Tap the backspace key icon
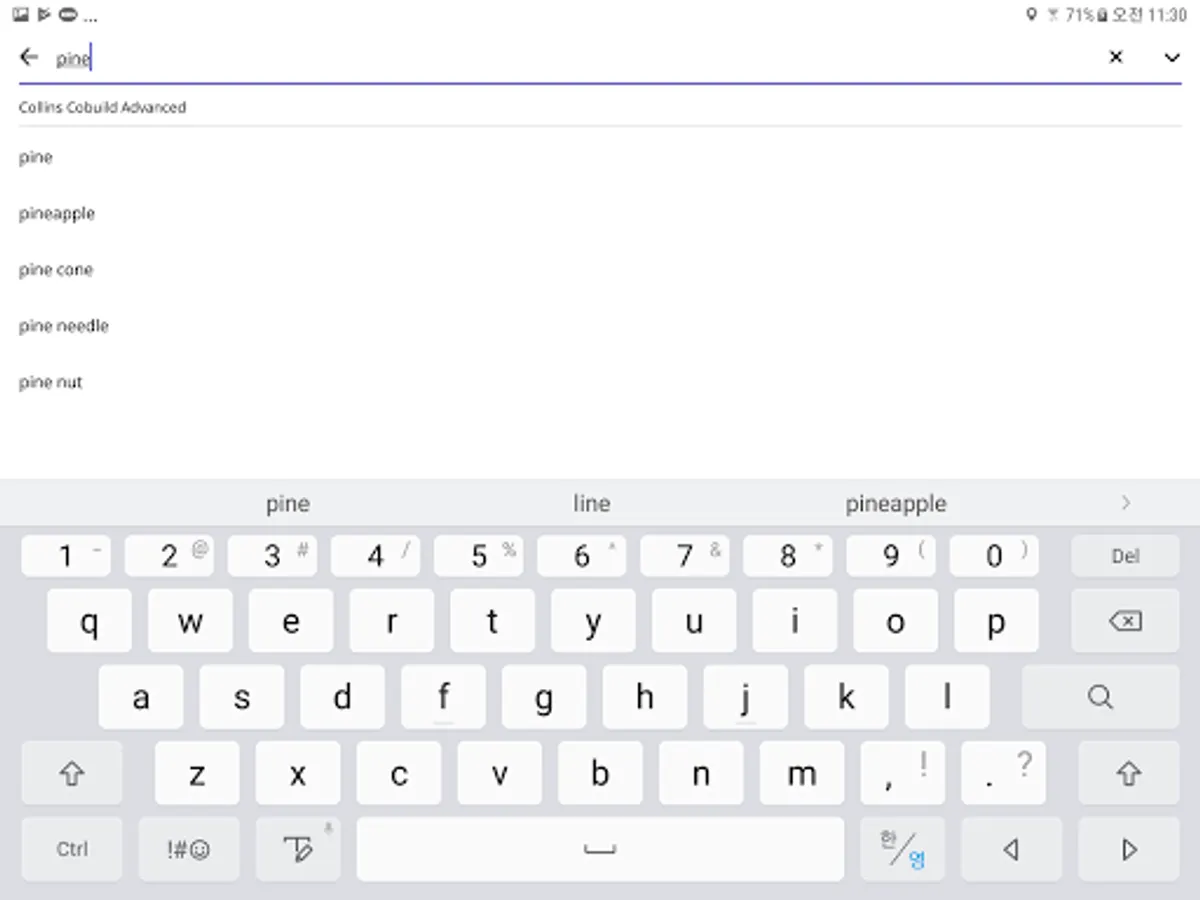Screen dimensions: 1200x900 tap(1125, 621)
